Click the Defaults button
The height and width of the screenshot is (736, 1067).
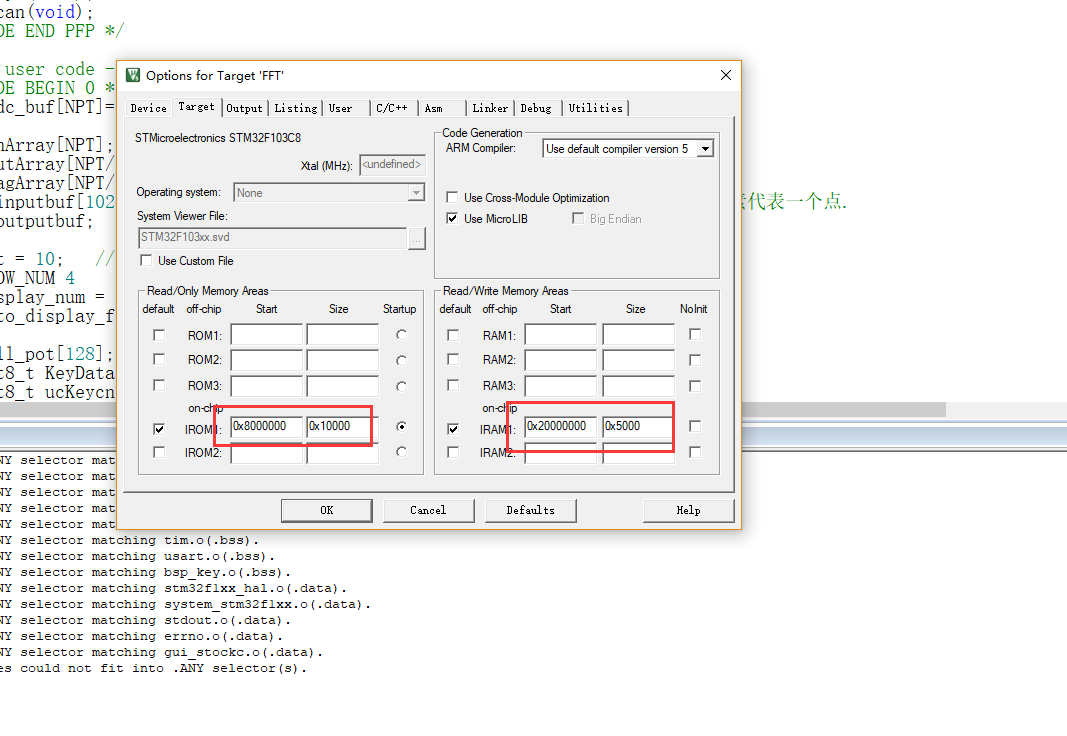coord(530,510)
